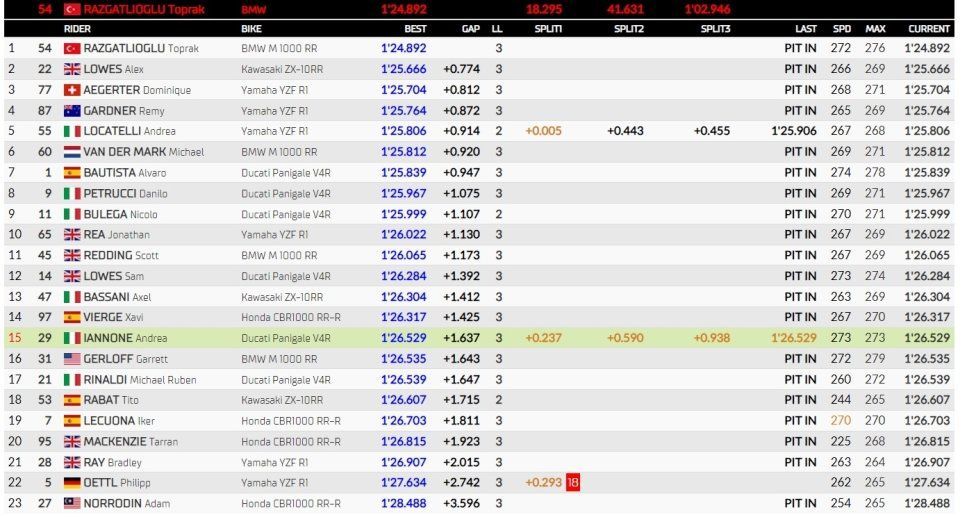Click PIT IN status for BAUTISTA
The width and height of the screenshot is (976, 517).
point(800,173)
